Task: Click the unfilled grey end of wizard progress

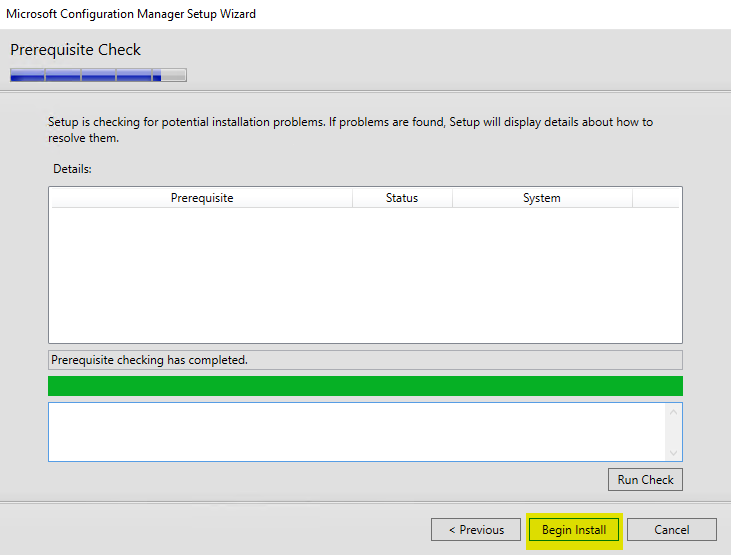Action: [x=174, y=75]
